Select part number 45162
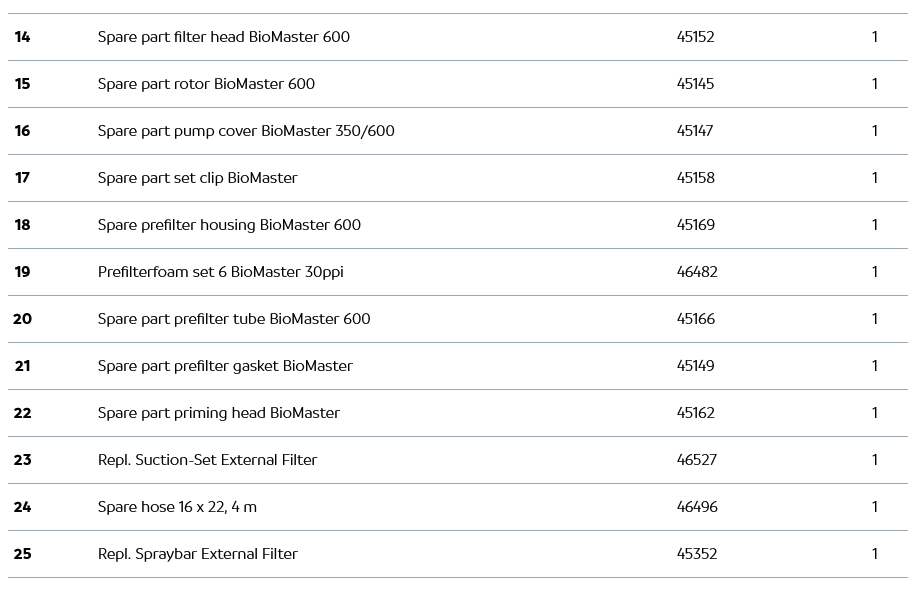Image resolution: width=921 pixels, height=606 pixels. tap(695, 413)
